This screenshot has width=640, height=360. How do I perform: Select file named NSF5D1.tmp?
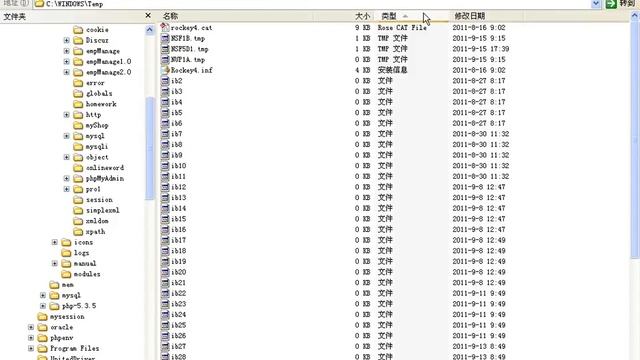[x=189, y=49]
